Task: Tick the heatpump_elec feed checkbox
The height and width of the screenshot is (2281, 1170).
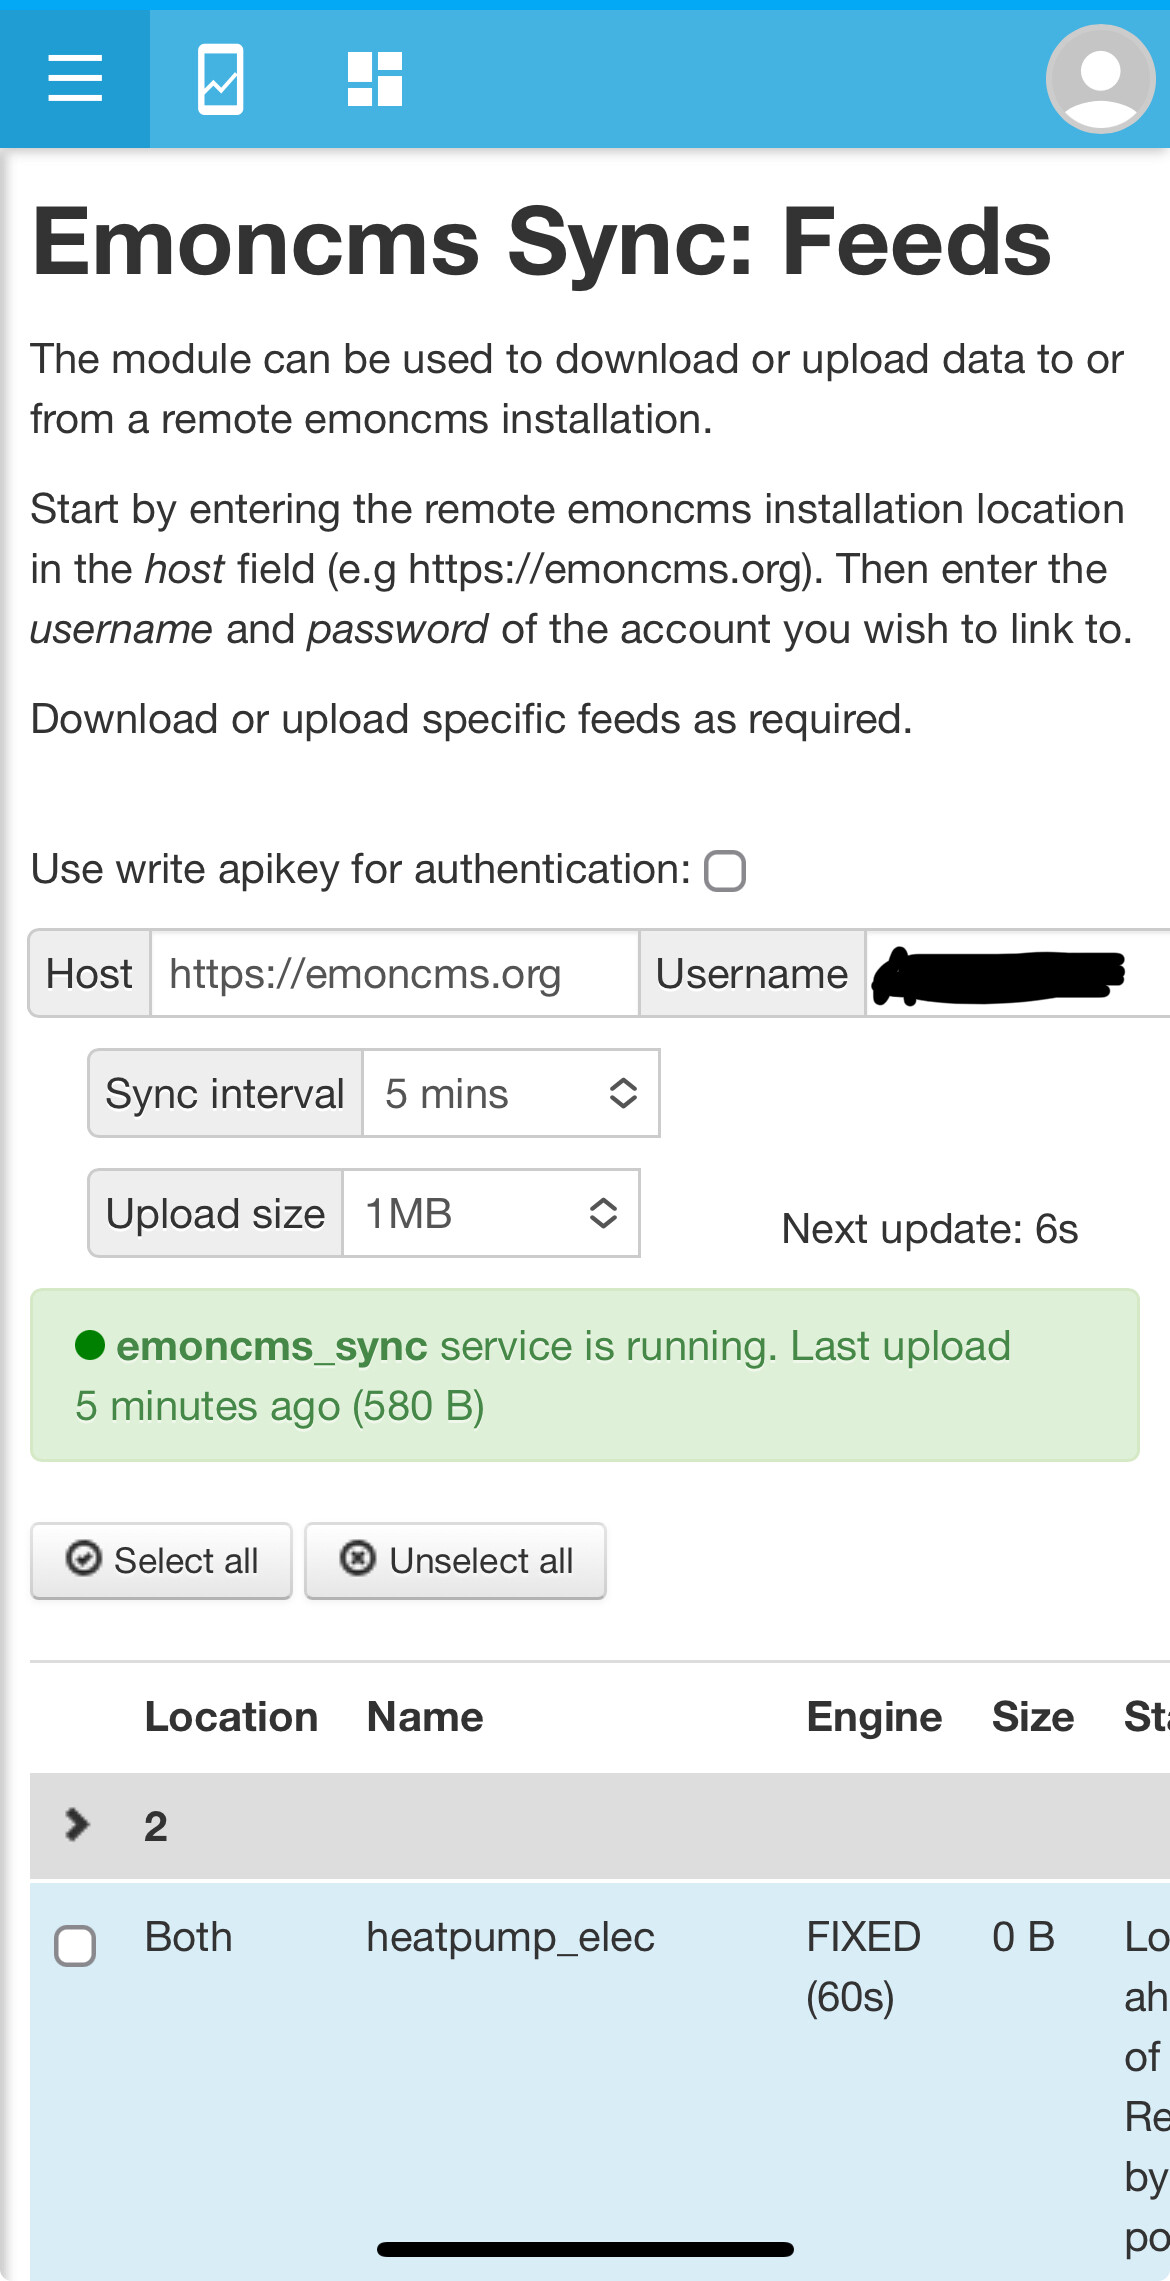Action: 75,1945
